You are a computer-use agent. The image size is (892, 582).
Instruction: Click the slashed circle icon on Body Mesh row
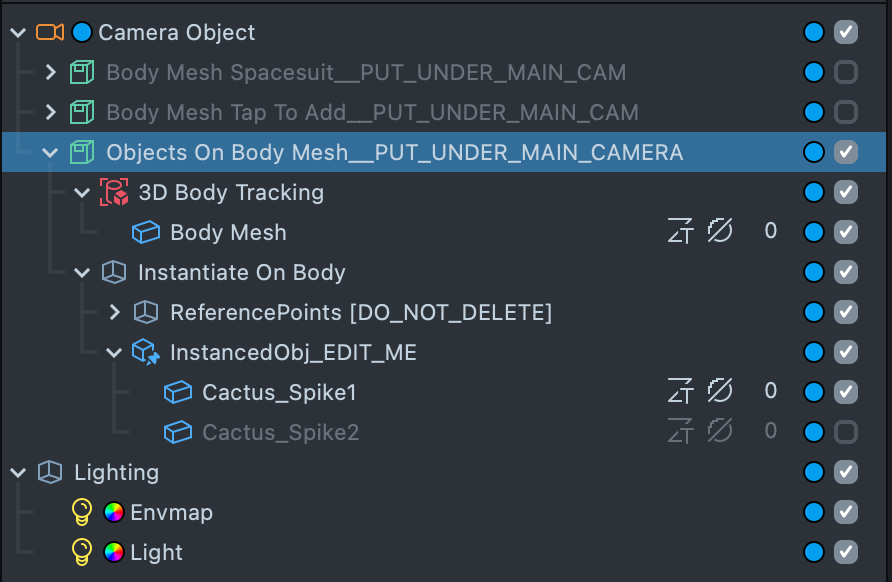(x=720, y=232)
